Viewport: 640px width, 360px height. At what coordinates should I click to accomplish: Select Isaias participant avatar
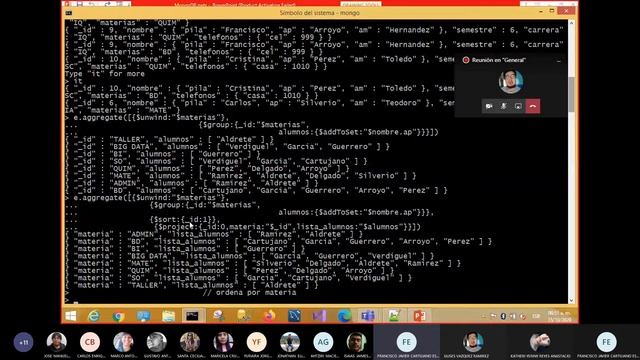[x=356, y=342]
